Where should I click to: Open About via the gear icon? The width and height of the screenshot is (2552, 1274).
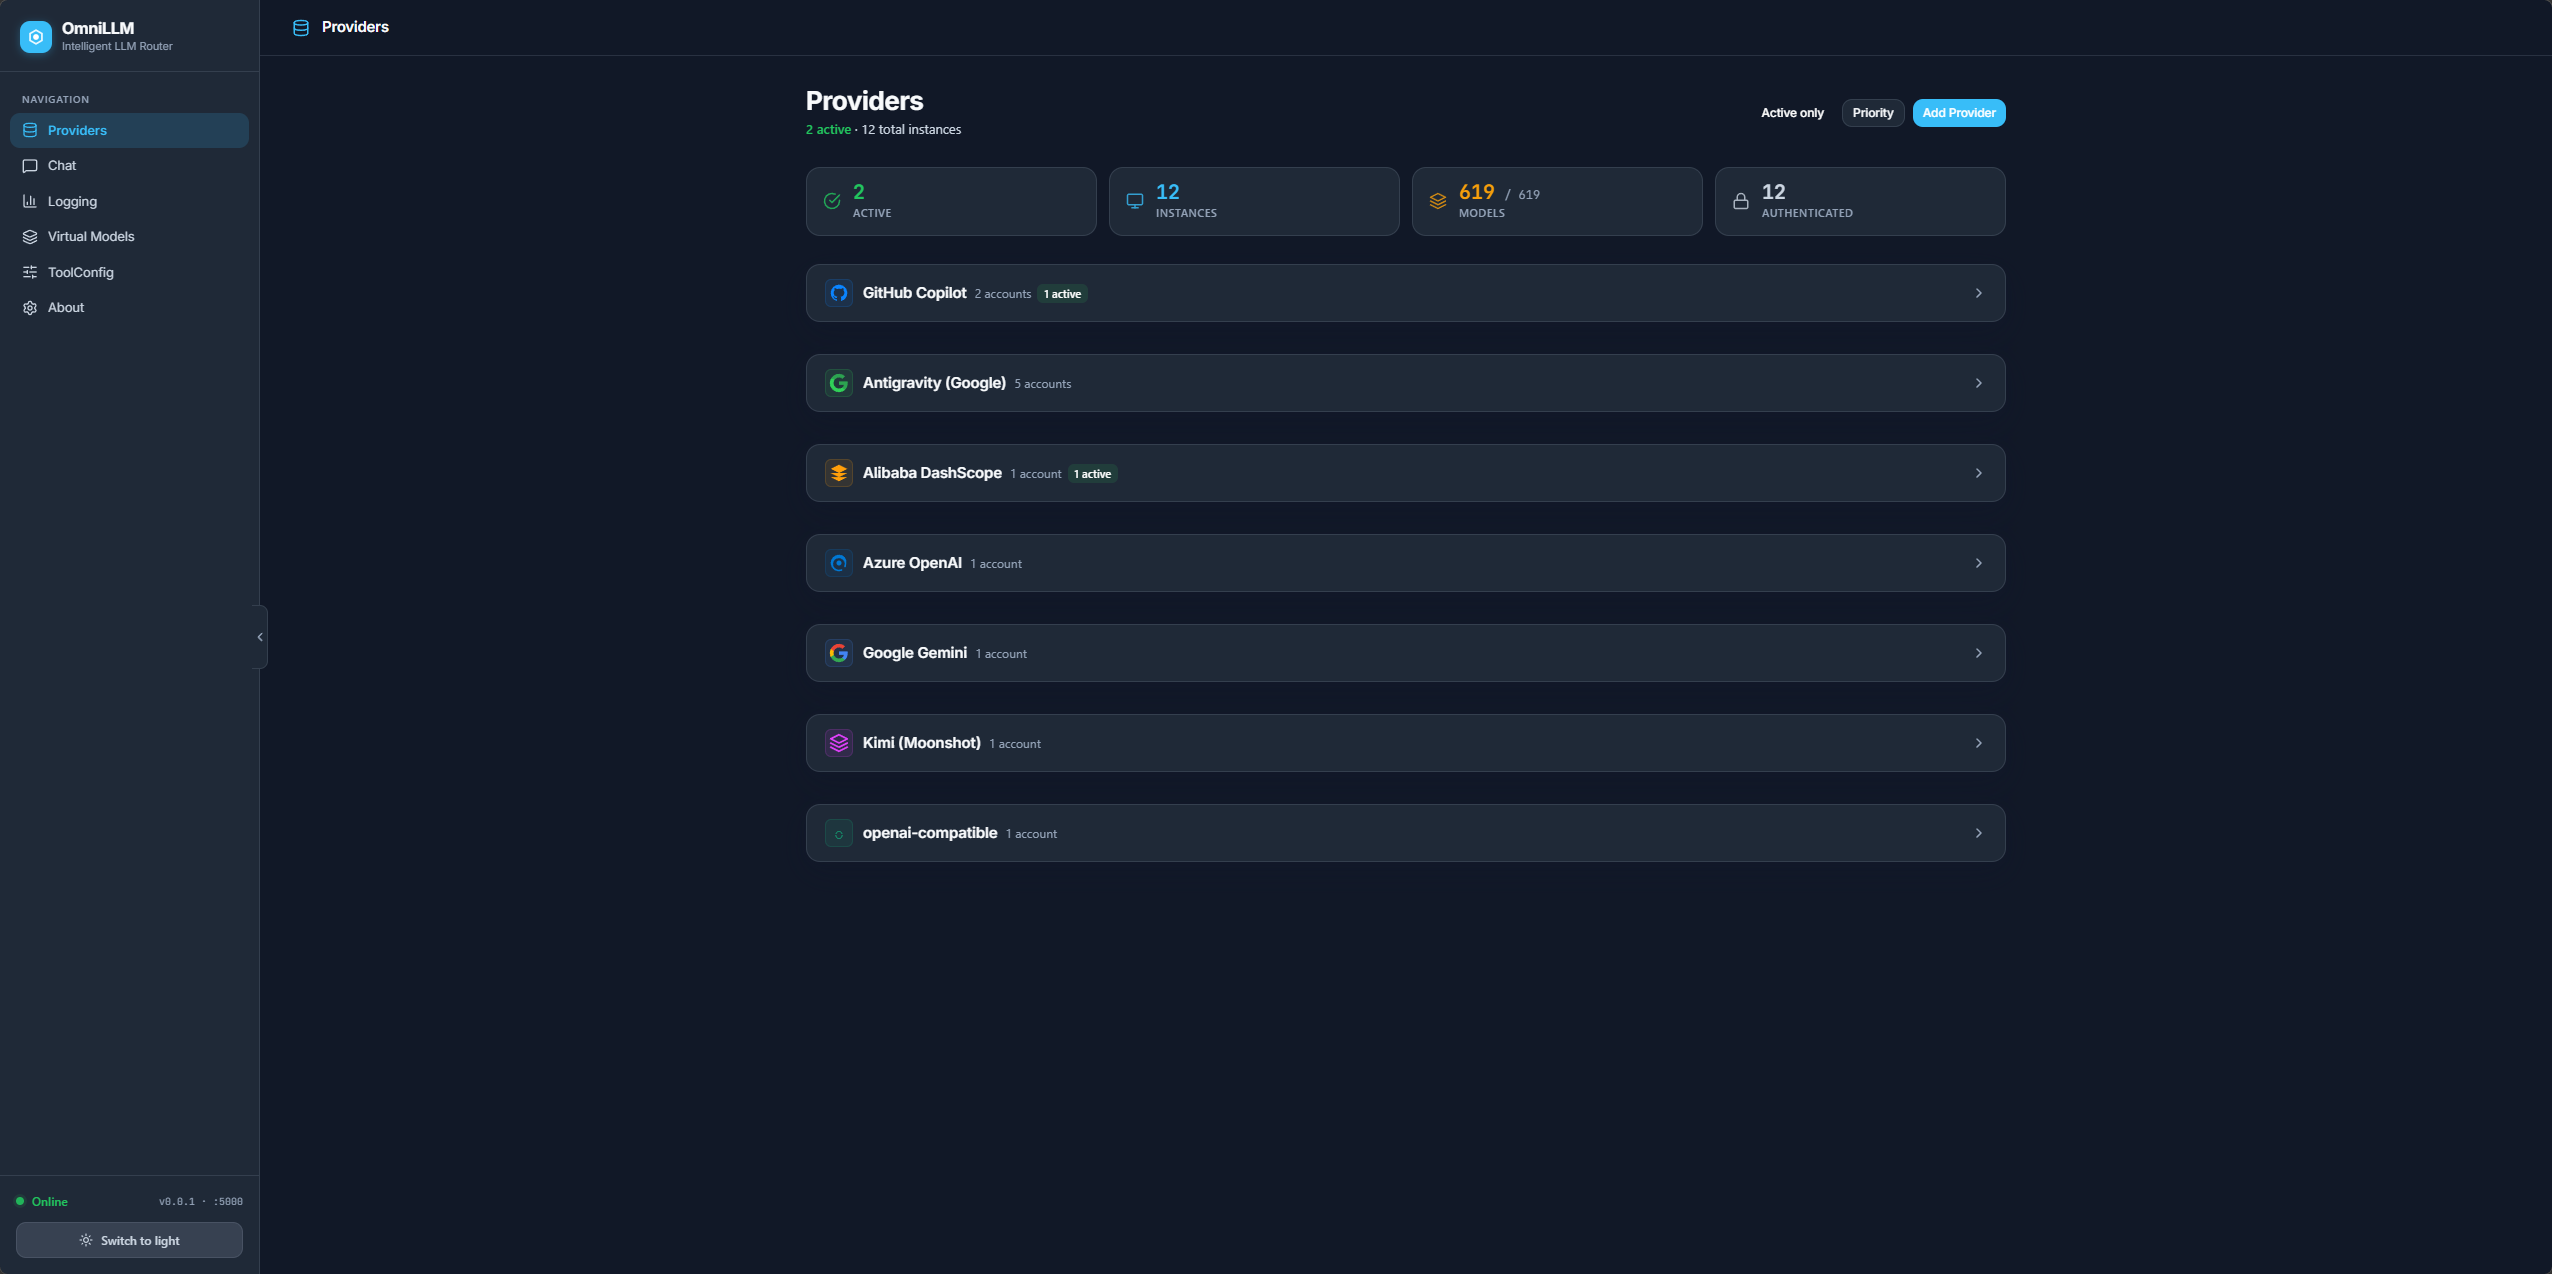point(30,307)
